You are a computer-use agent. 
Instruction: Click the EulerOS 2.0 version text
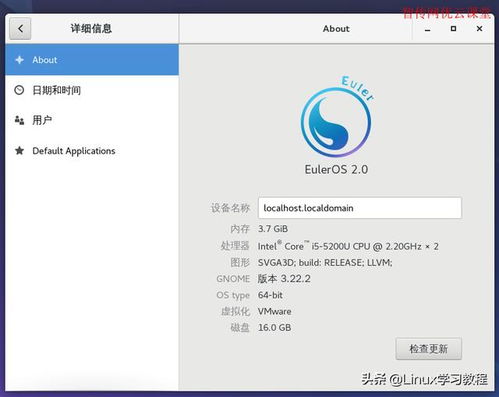click(336, 169)
